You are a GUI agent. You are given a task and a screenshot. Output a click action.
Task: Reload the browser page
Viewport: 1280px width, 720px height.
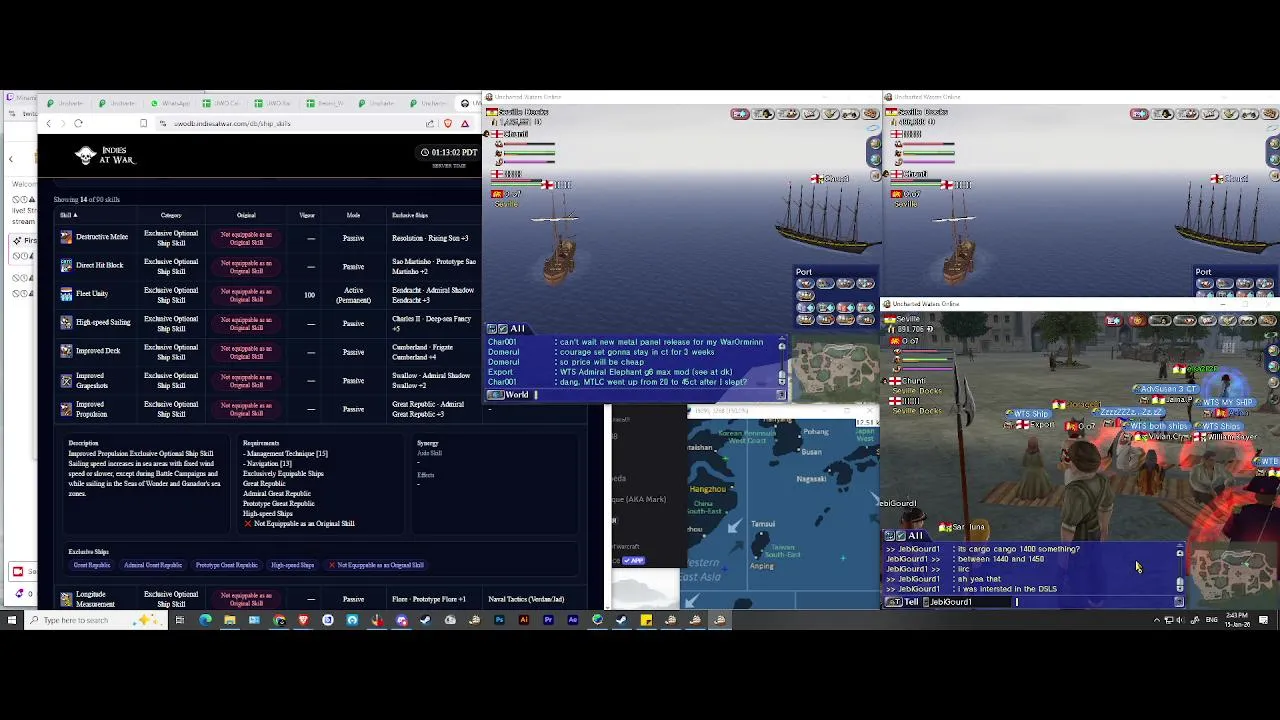click(x=78, y=123)
